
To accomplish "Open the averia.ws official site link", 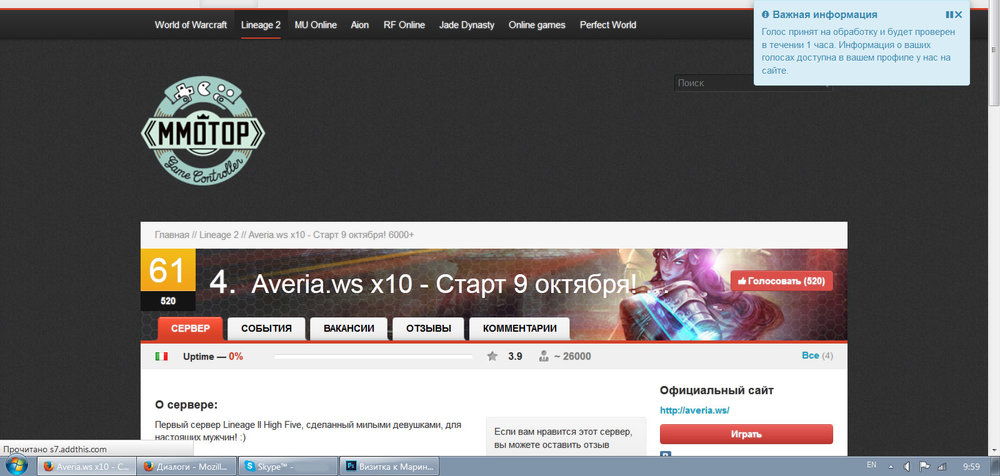I will 695,410.
